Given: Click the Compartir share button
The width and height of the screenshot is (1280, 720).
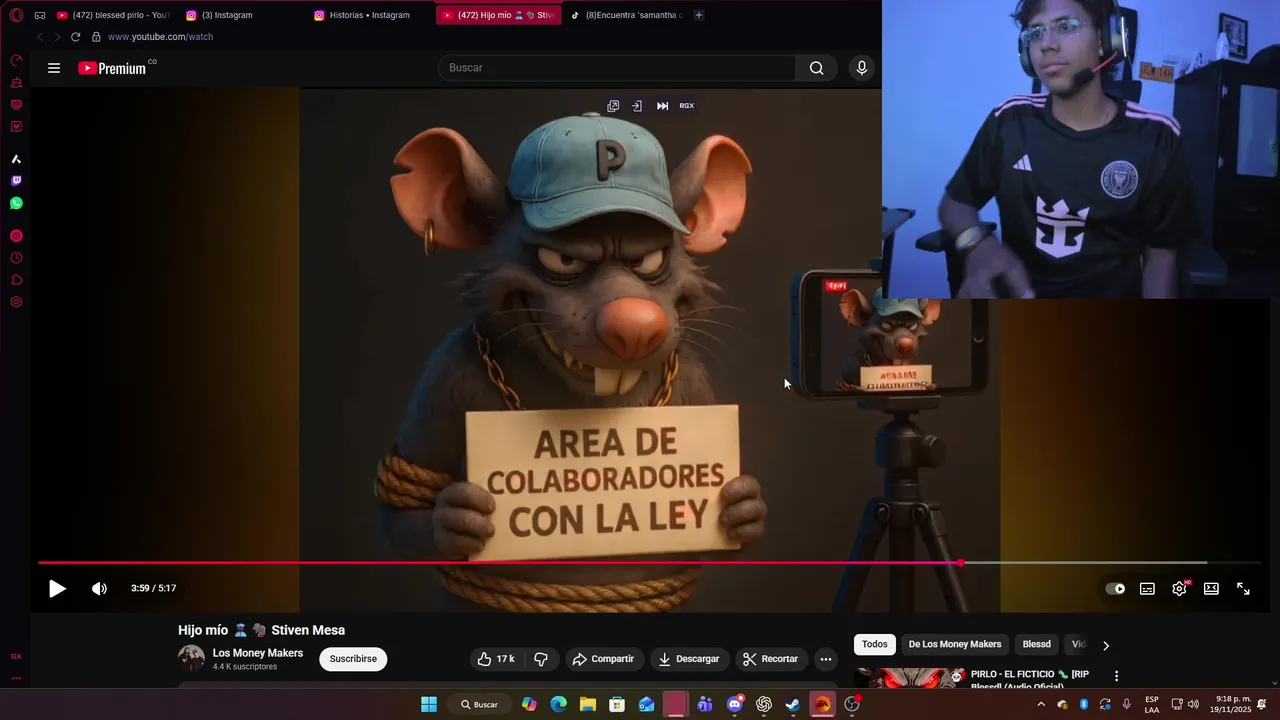Looking at the screenshot, I should 603,659.
